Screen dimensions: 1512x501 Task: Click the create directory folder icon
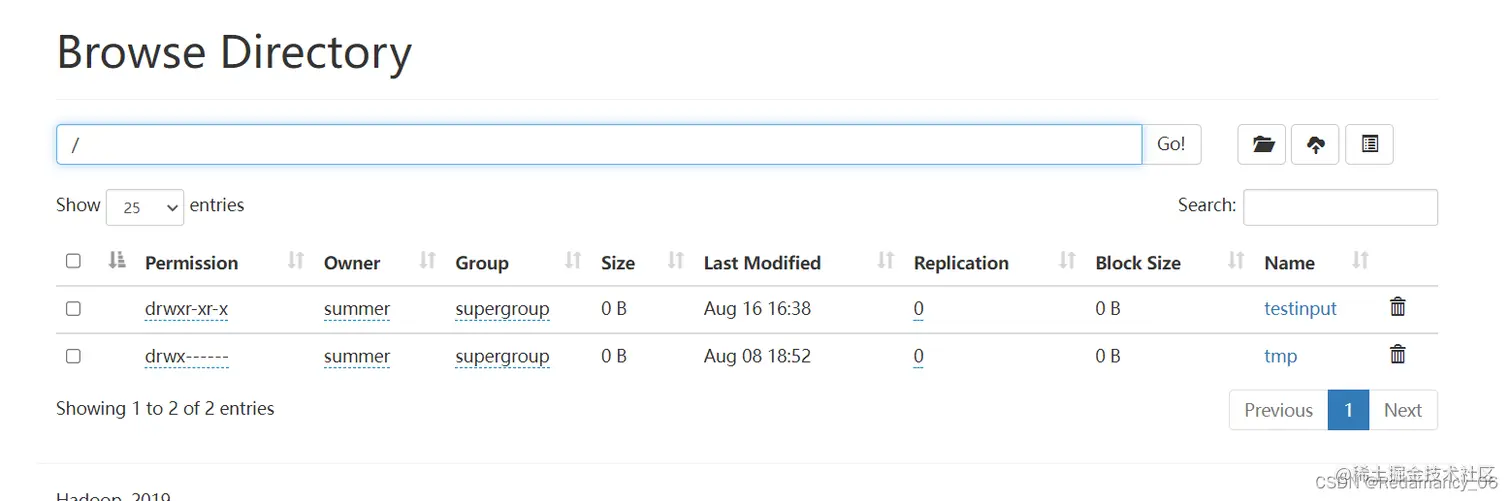click(1262, 144)
